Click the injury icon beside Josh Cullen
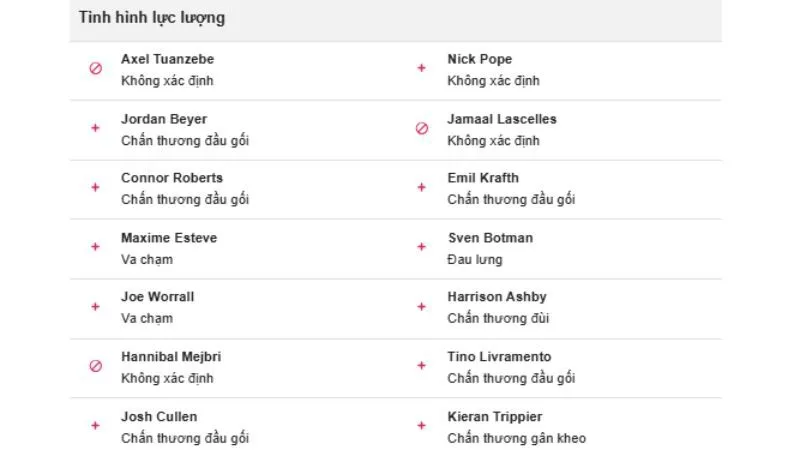The height and width of the screenshot is (450, 800). [x=96, y=425]
